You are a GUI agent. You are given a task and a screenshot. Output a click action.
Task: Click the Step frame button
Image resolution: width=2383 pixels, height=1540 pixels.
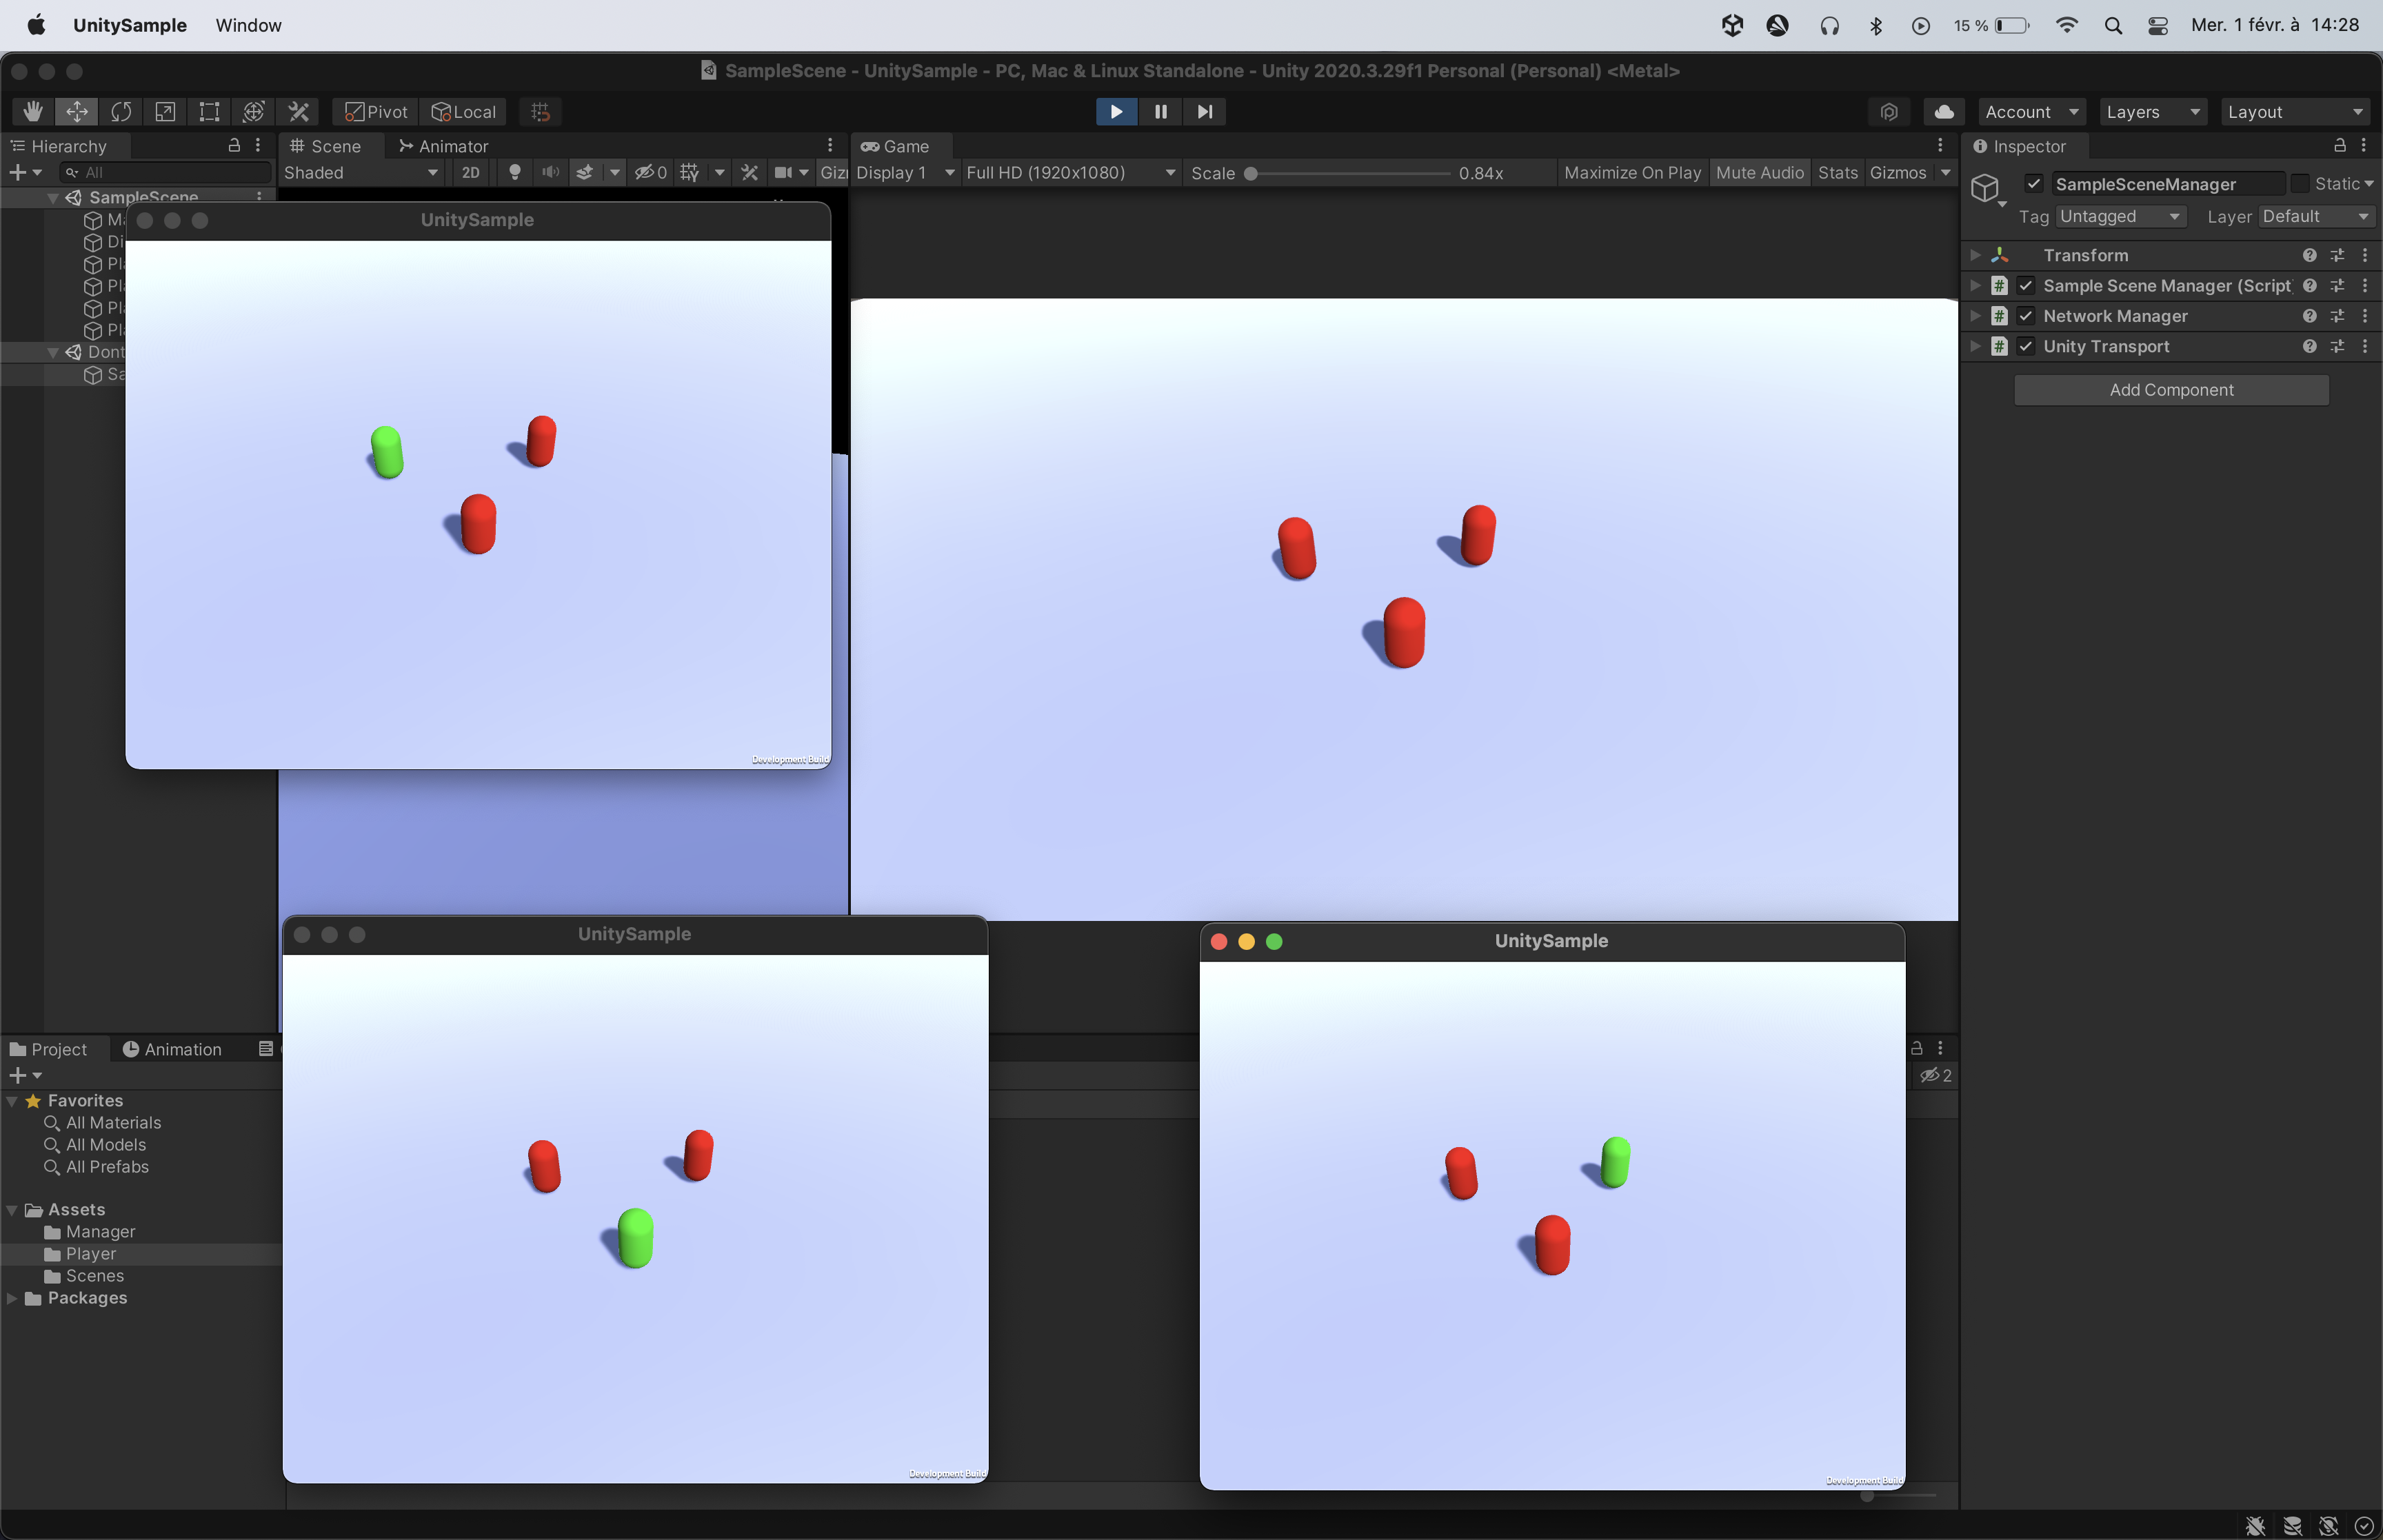click(1204, 111)
